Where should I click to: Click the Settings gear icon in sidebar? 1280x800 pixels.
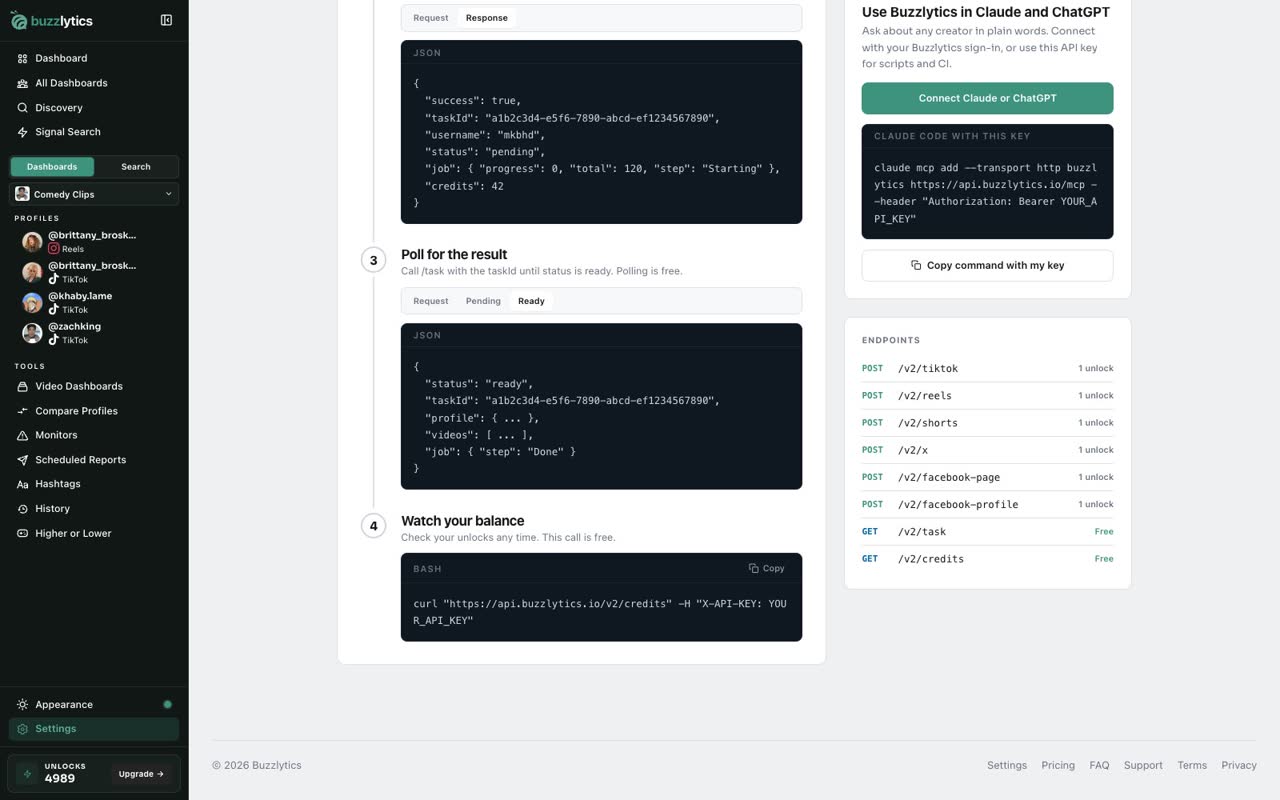pos(22,729)
